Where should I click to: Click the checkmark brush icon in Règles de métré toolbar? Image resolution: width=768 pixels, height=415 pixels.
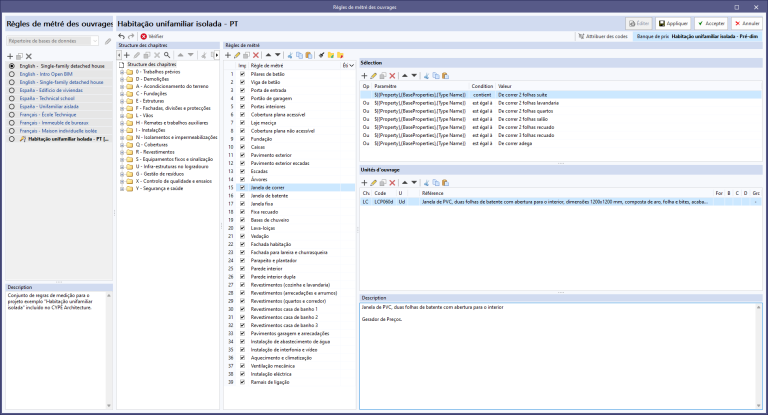pos(321,55)
